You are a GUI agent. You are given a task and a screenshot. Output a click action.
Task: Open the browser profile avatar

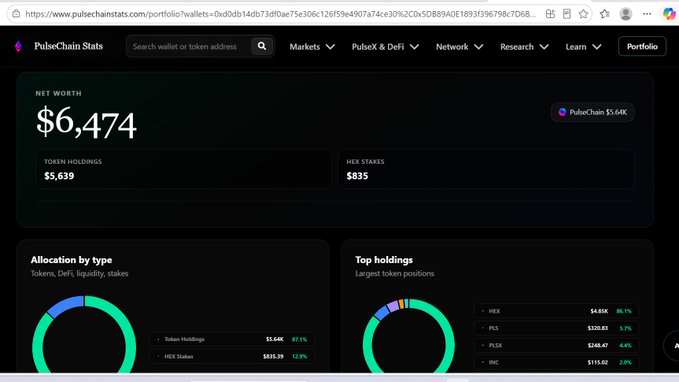pyautogui.click(x=625, y=14)
